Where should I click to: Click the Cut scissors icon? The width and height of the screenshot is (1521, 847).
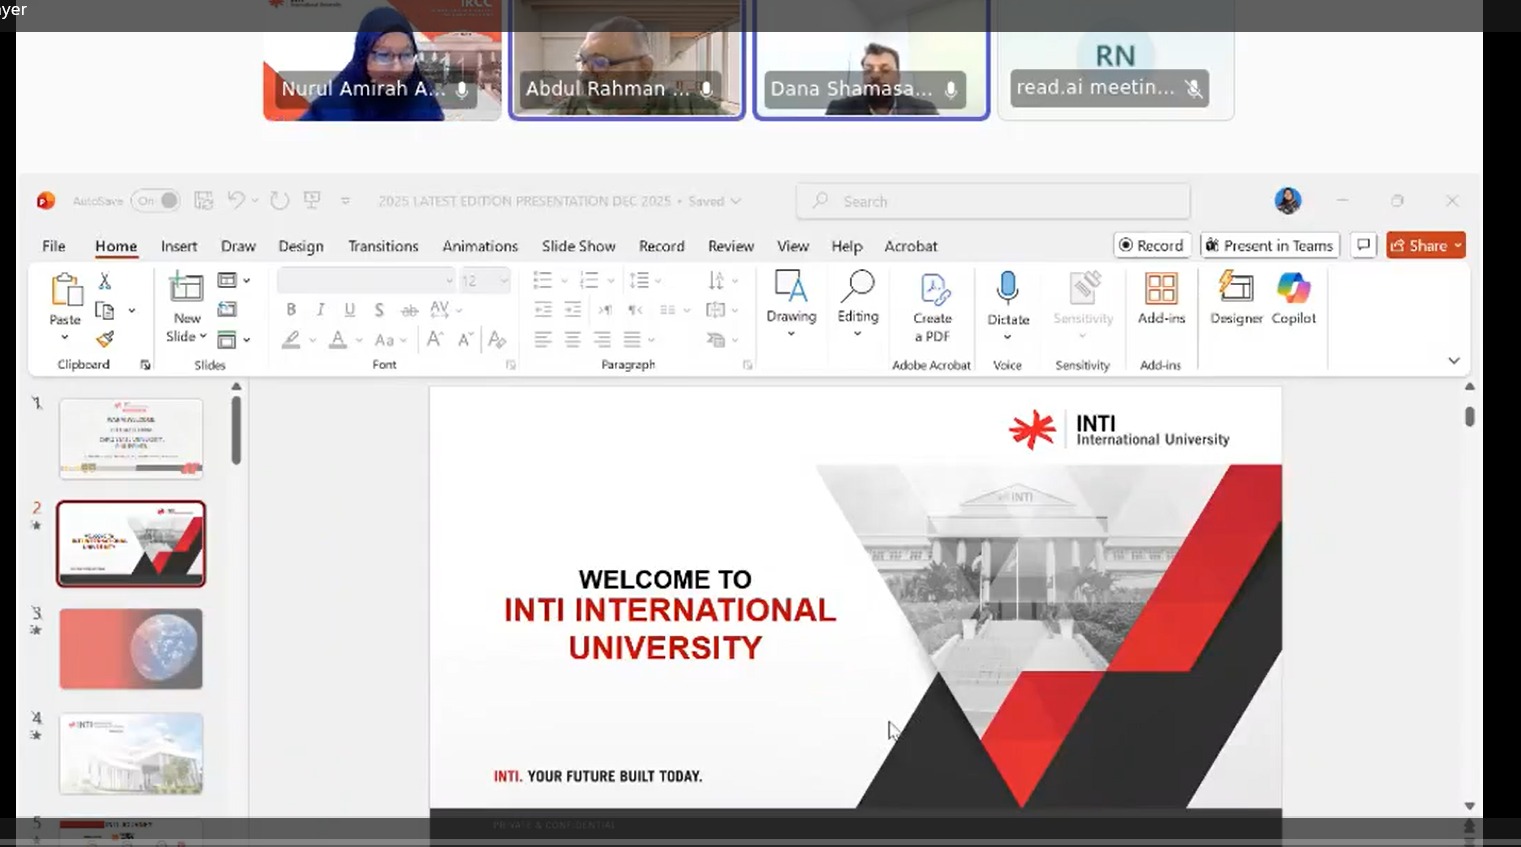click(x=105, y=281)
